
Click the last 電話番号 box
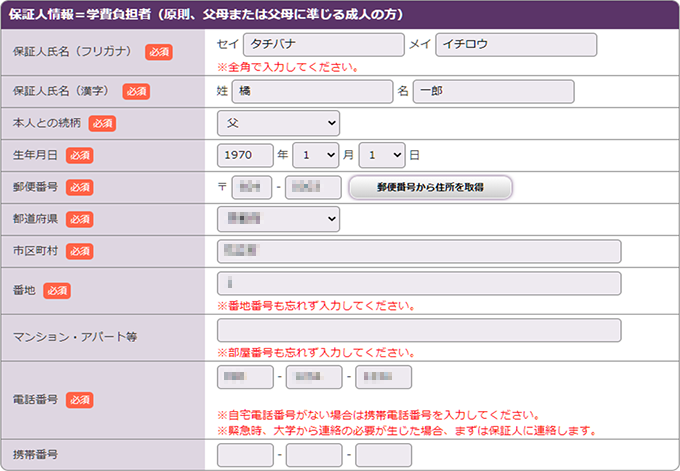point(383,377)
